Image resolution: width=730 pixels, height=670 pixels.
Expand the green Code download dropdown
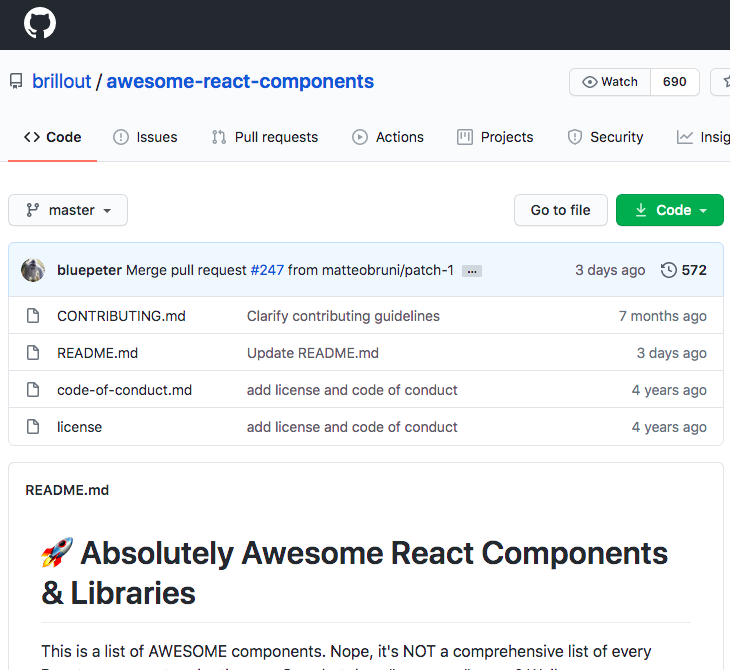click(669, 210)
